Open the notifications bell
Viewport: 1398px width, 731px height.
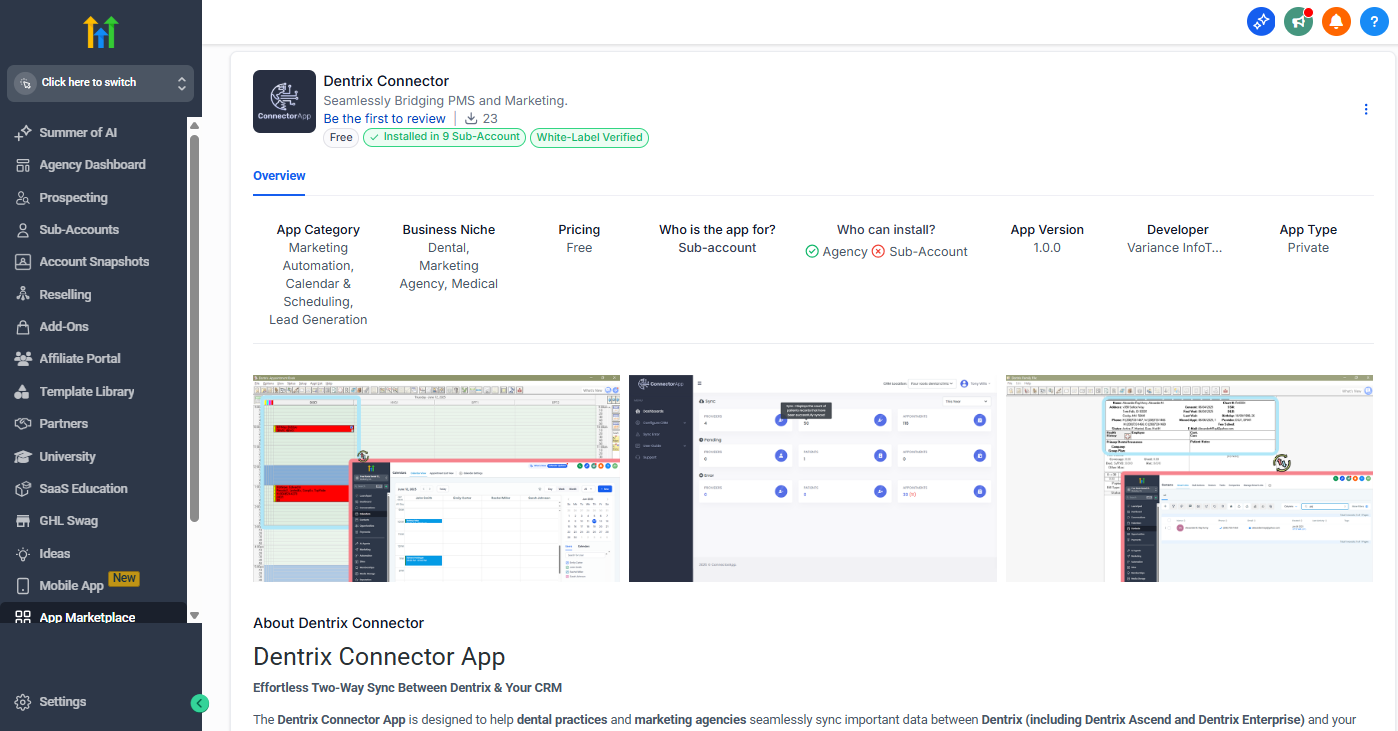[x=1336, y=21]
